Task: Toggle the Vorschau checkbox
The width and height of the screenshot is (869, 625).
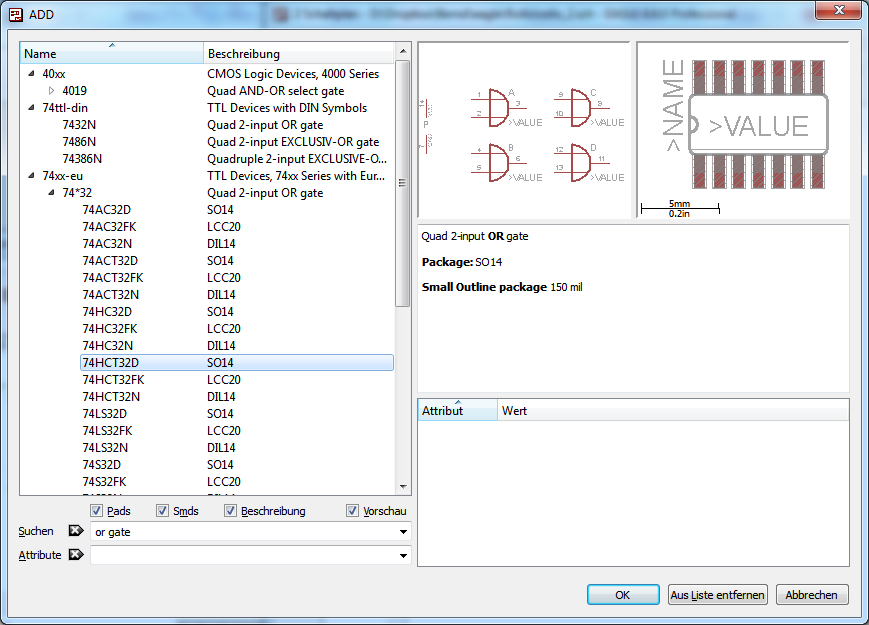Action: click(x=352, y=510)
